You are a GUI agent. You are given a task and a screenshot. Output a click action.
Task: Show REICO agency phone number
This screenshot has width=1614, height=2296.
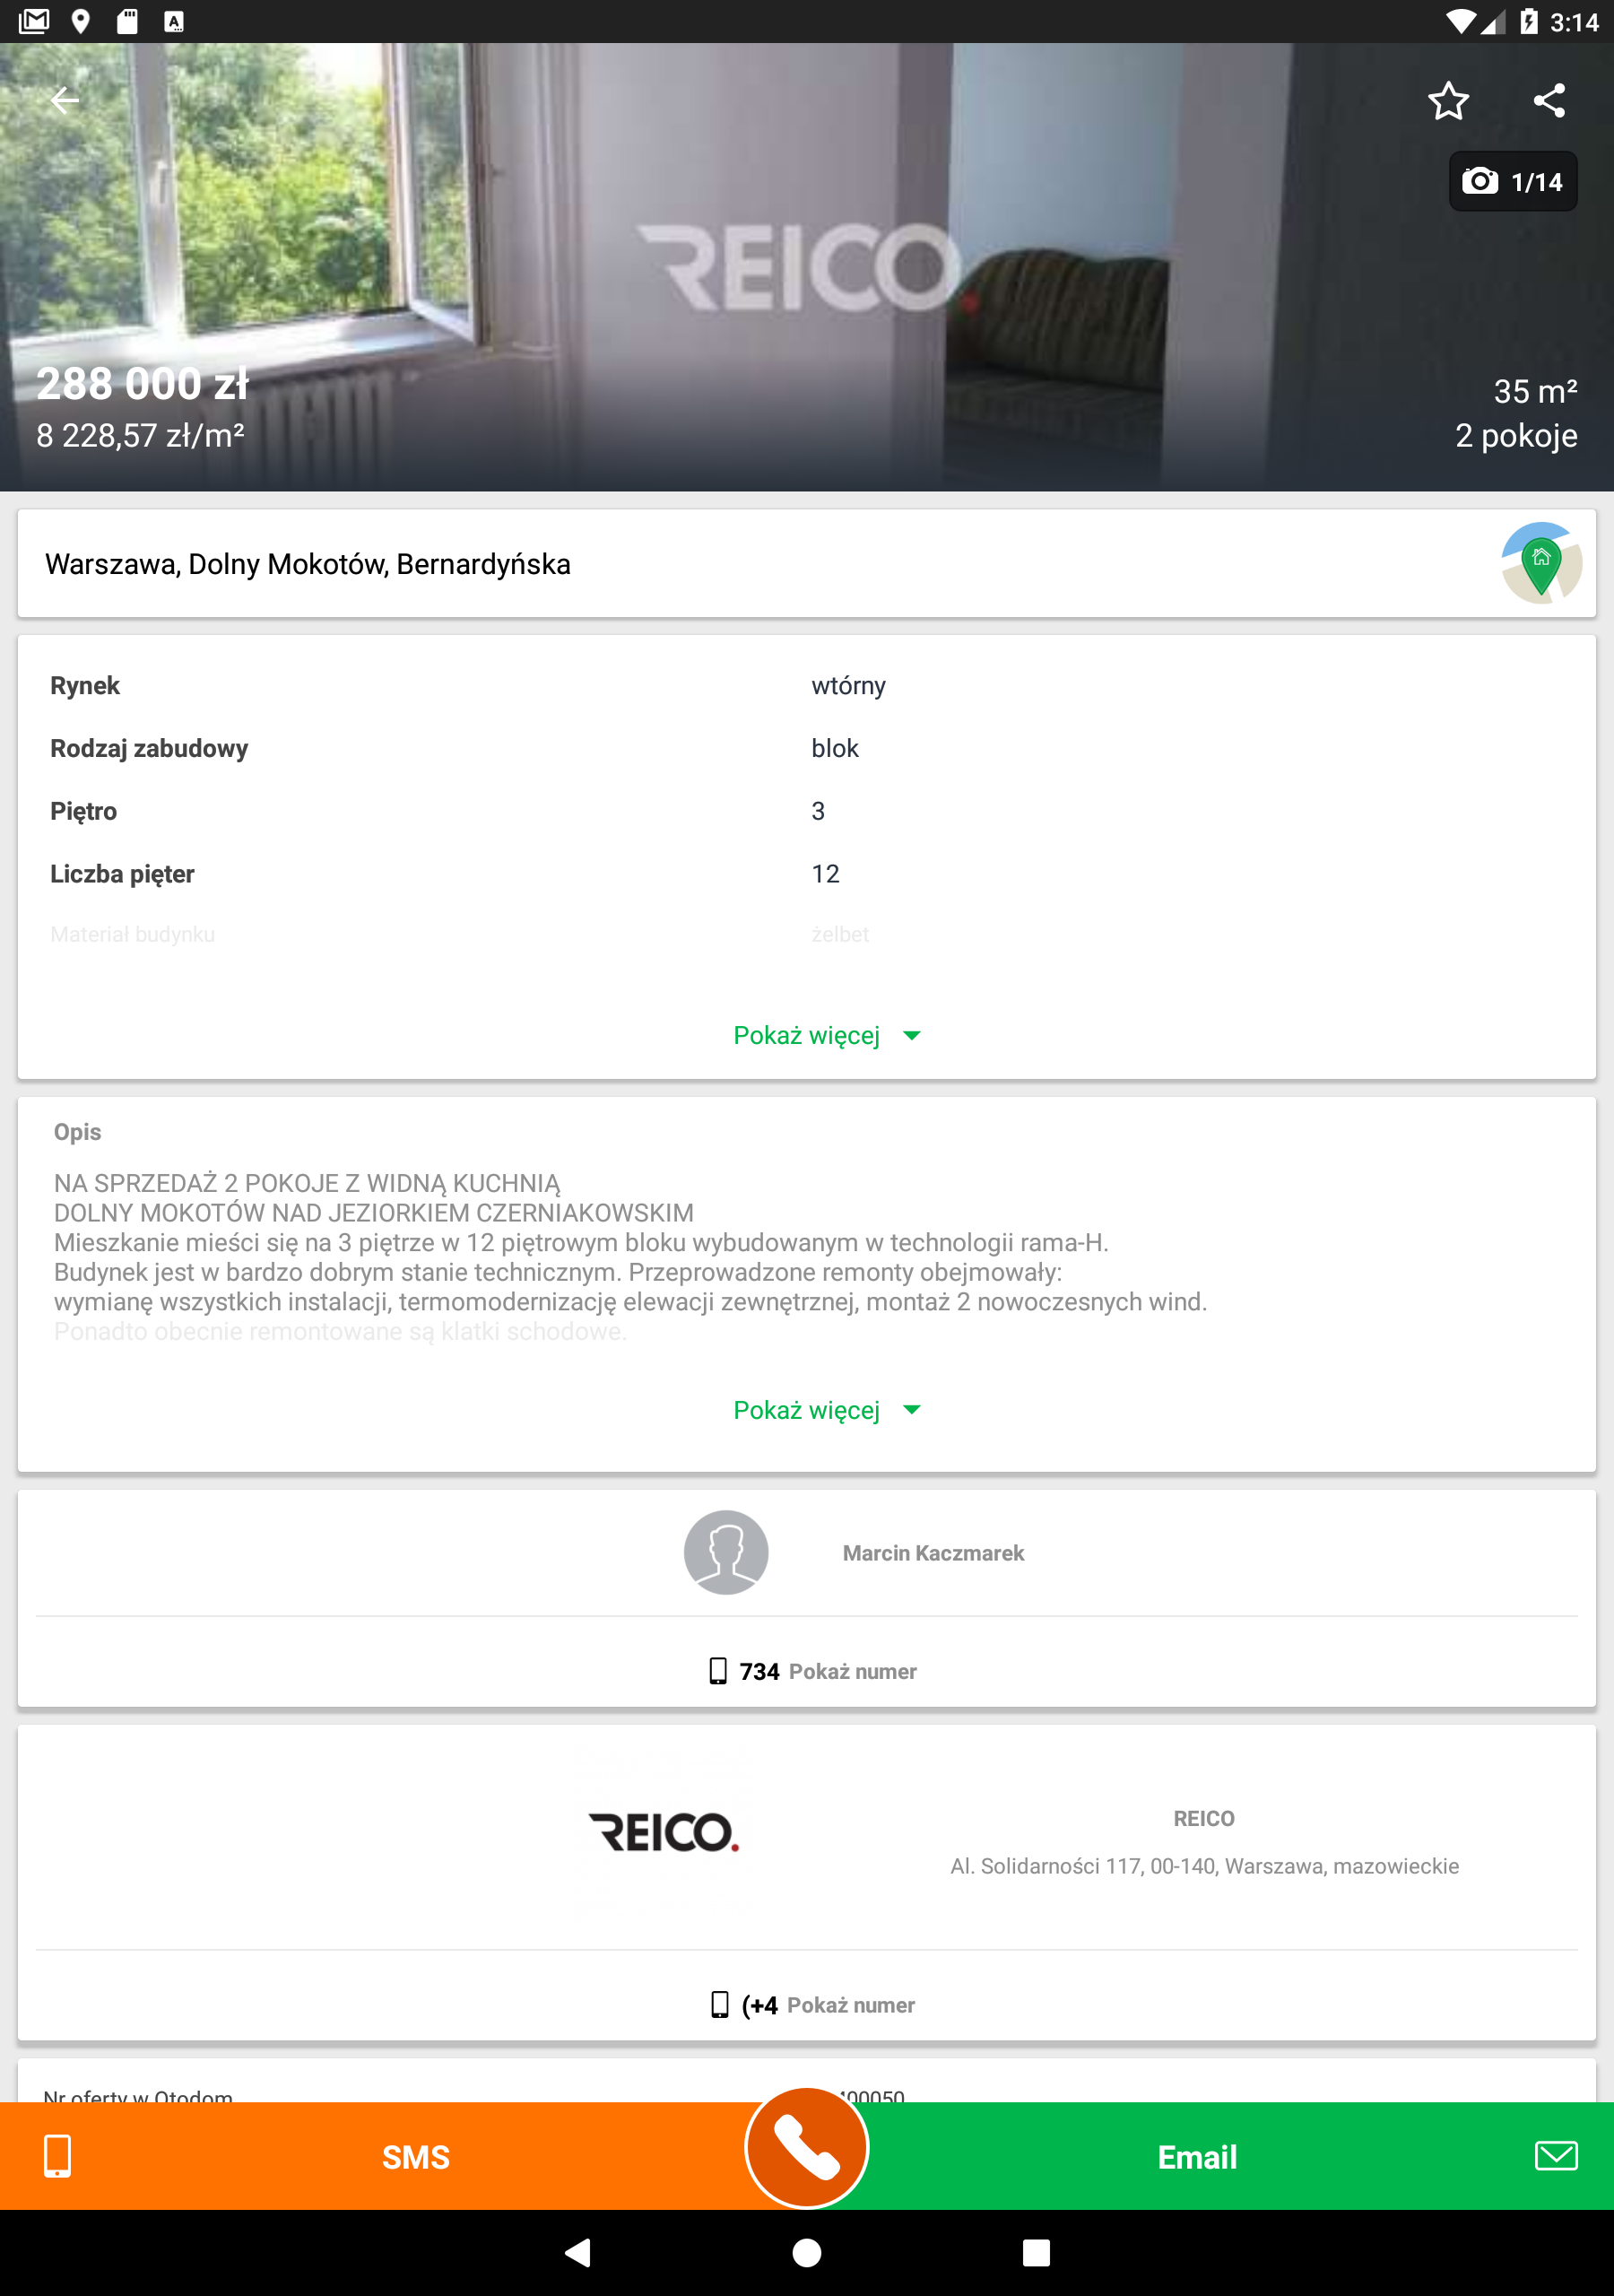850,2005
